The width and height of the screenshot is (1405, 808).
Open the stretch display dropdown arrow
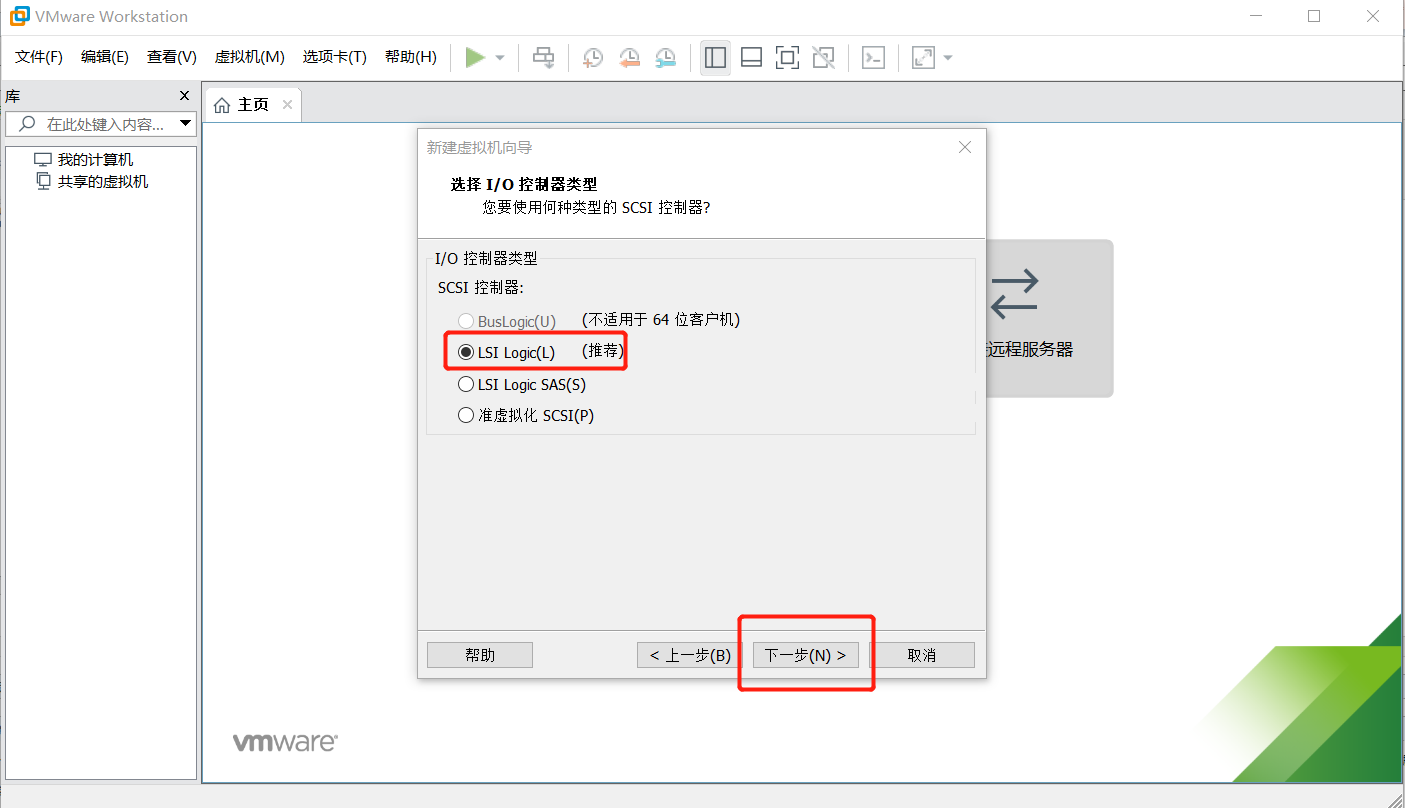tap(948, 58)
